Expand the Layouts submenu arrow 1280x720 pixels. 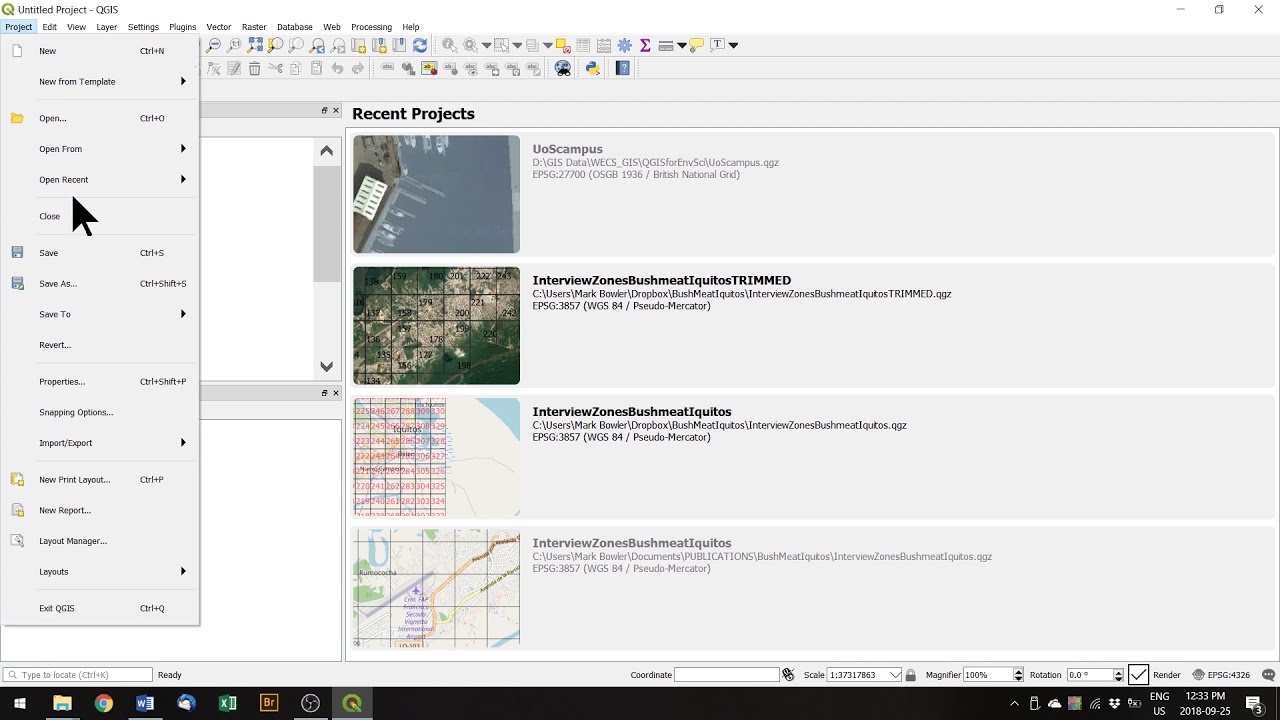pos(183,572)
